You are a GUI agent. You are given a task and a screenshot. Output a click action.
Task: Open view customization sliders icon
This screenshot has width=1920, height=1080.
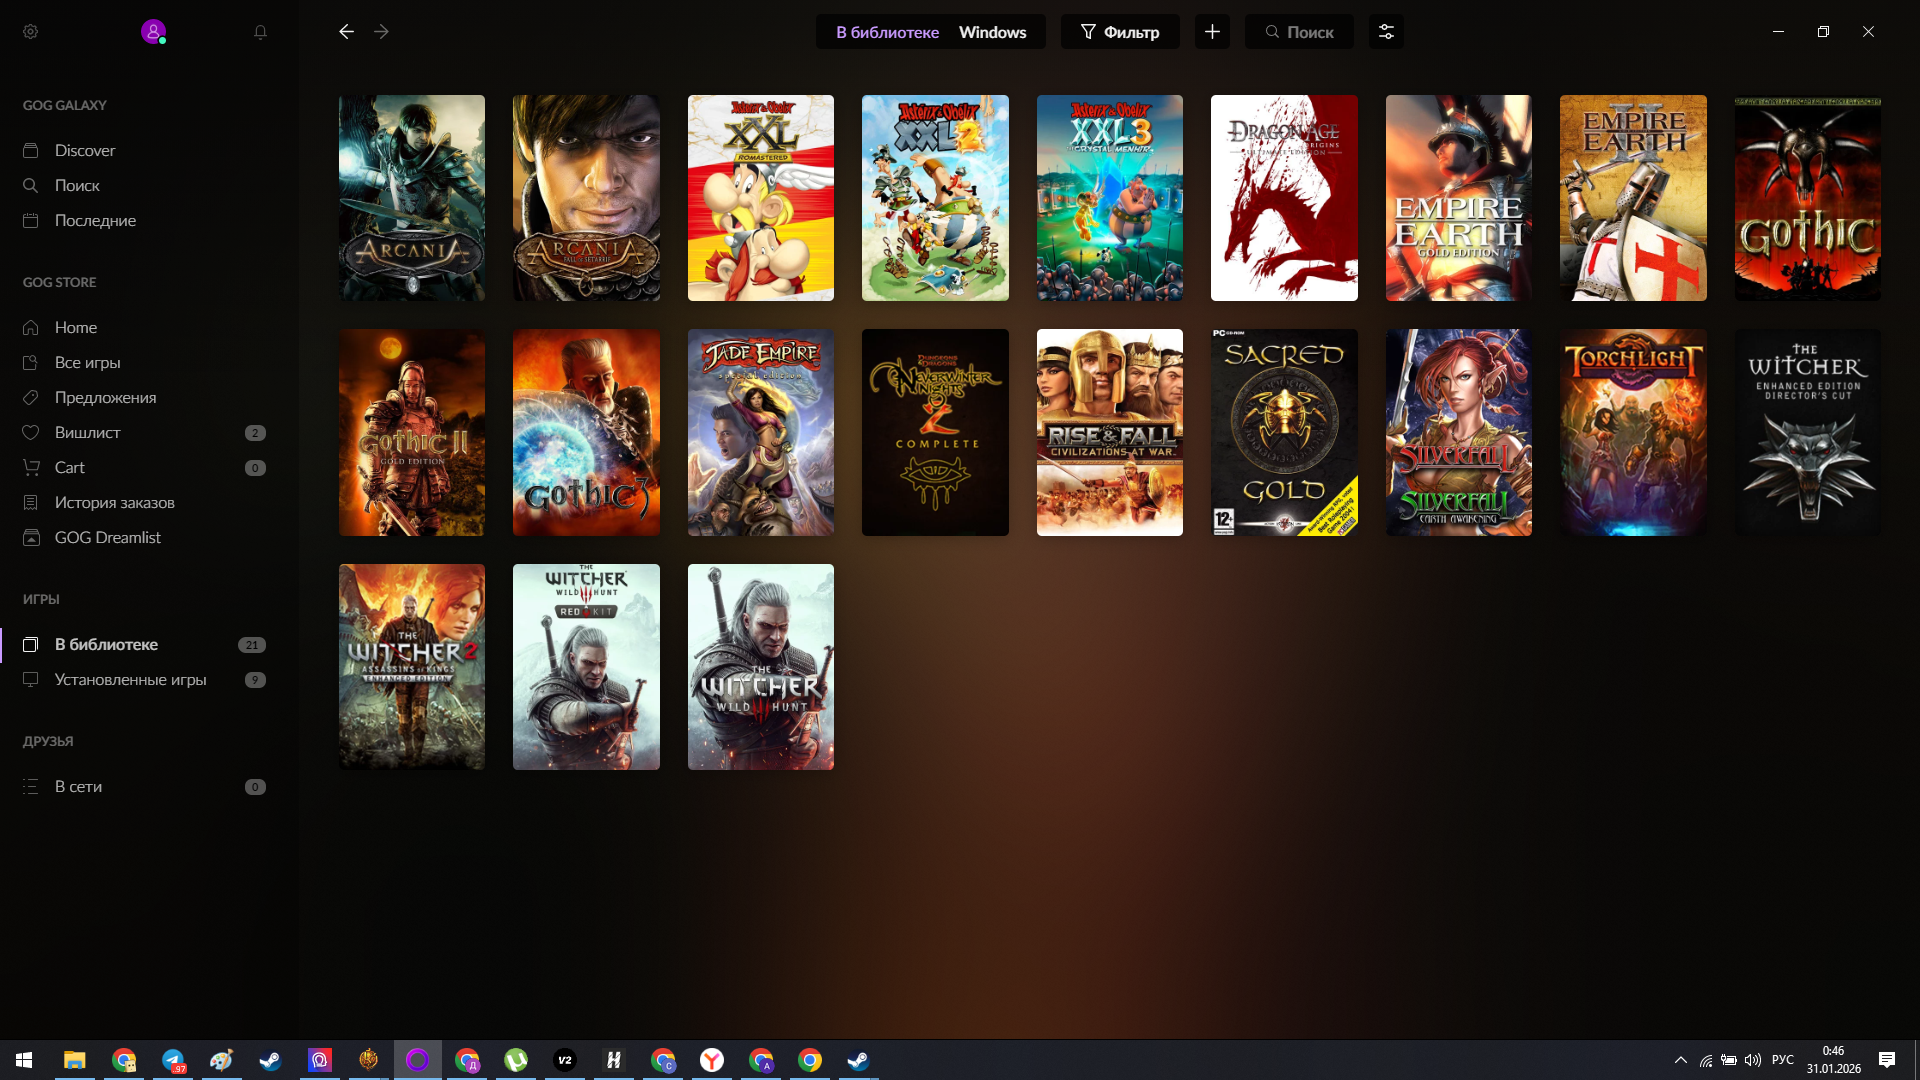click(1386, 32)
